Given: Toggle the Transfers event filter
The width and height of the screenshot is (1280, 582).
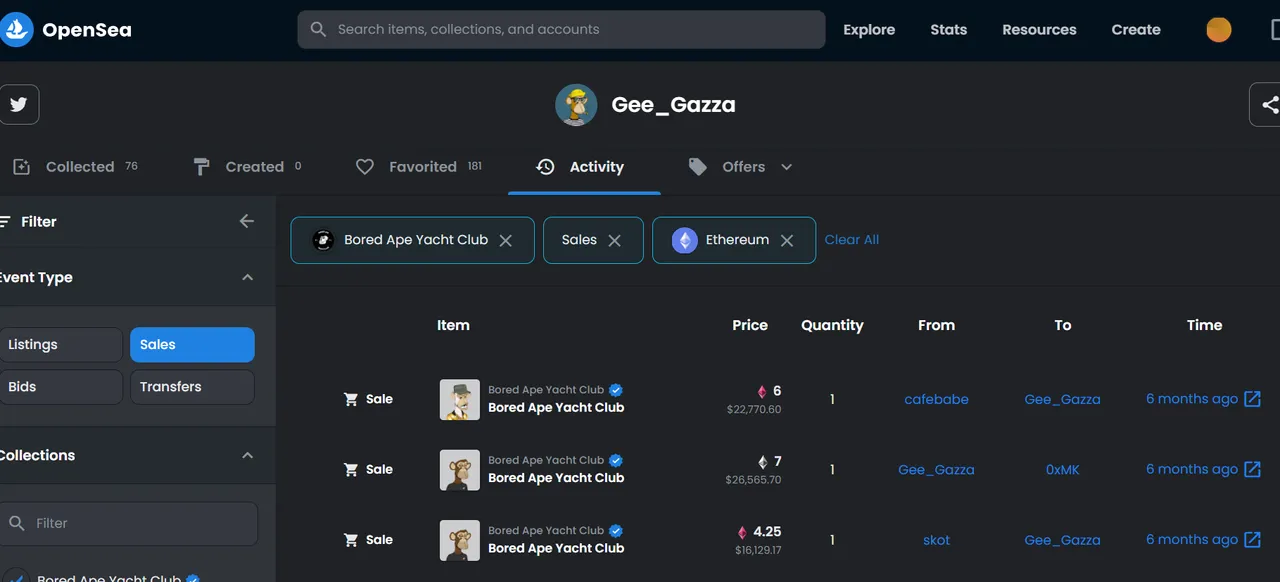Looking at the screenshot, I should [x=192, y=387].
